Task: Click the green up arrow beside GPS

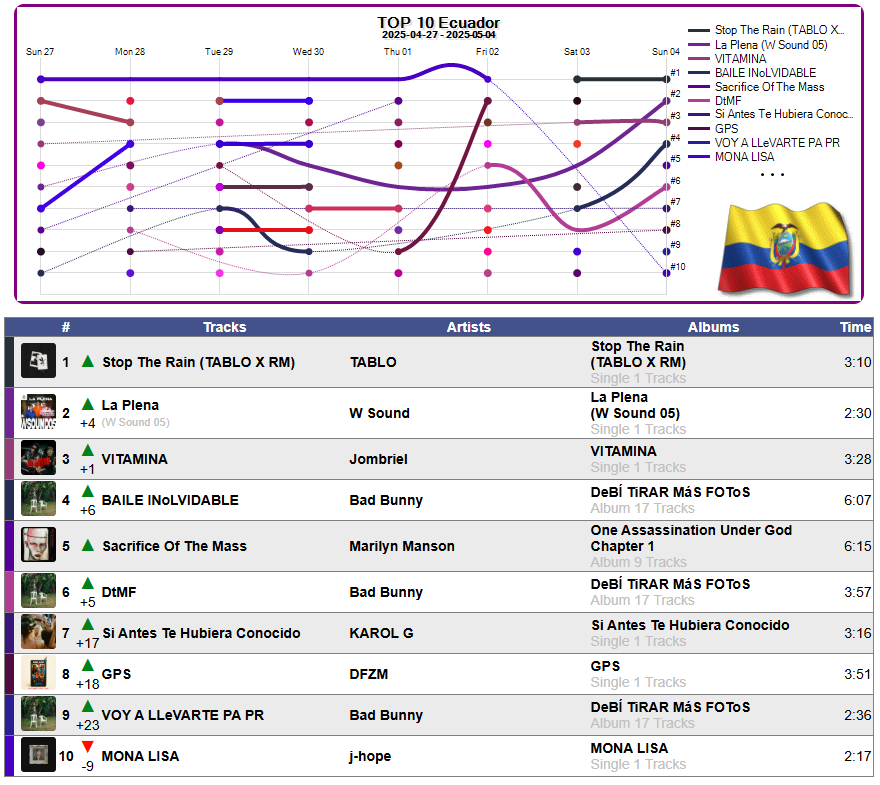Action: [88, 665]
